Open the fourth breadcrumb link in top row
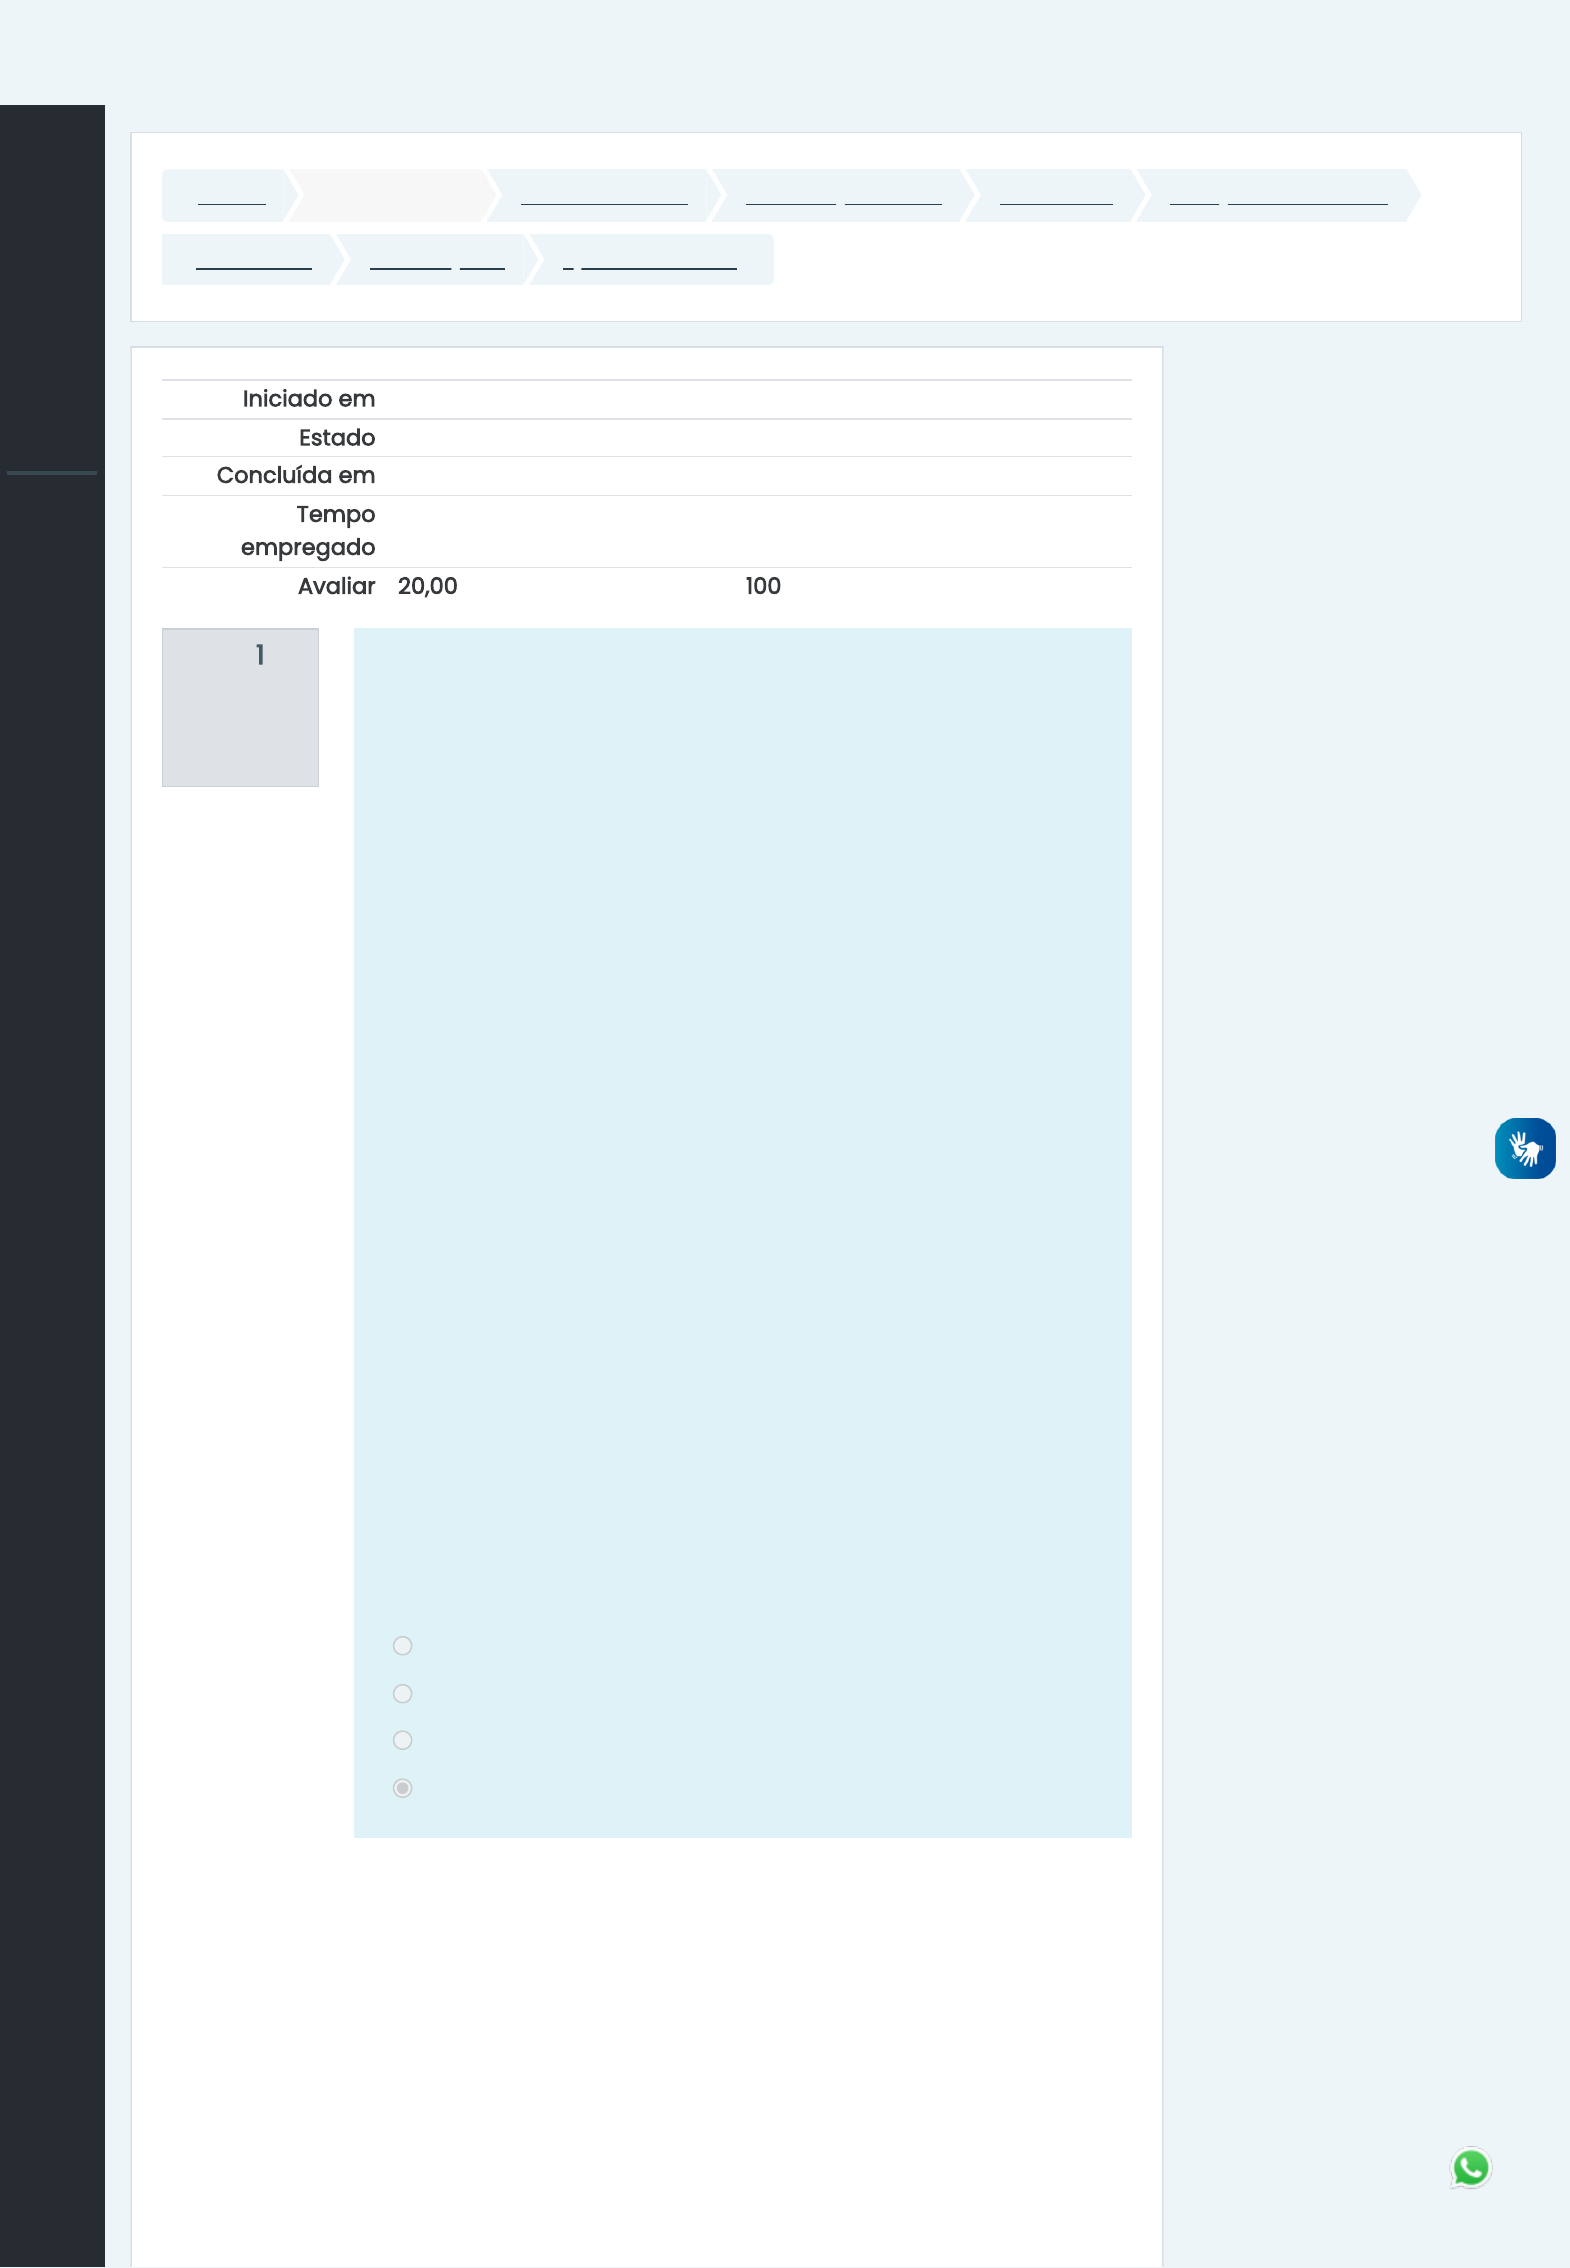The image size is (1570, 2268). pos(843,196)
